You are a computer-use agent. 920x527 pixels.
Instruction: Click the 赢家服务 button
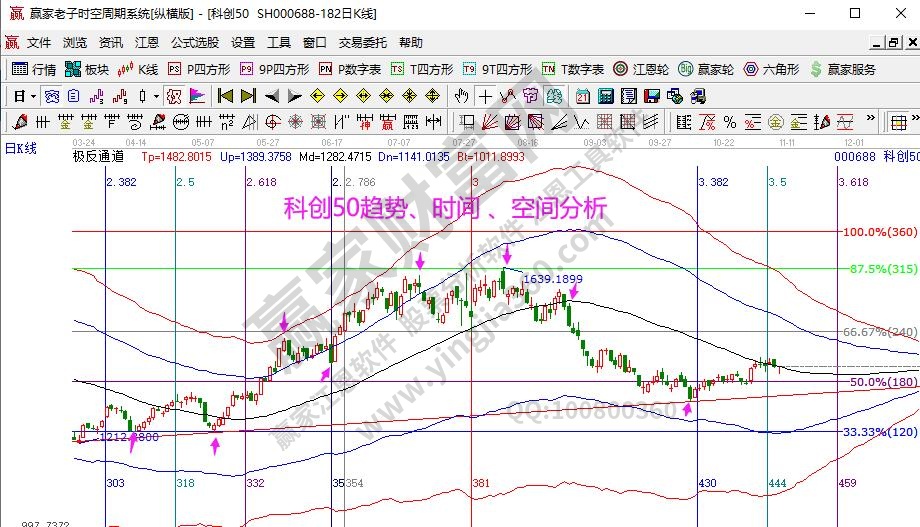843,69
